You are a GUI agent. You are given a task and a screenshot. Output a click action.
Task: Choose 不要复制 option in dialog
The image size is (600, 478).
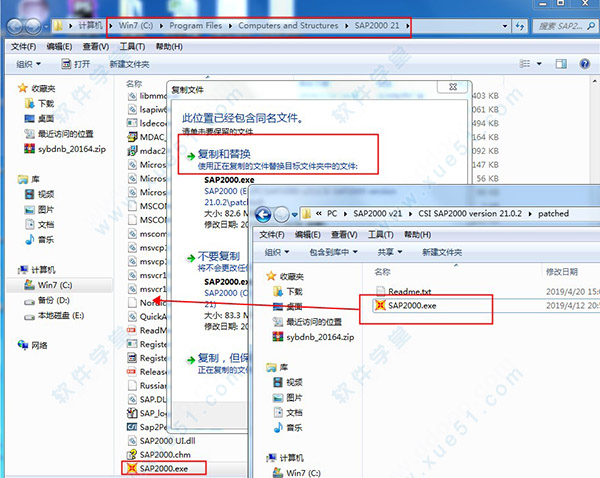[x=218, y=256]
